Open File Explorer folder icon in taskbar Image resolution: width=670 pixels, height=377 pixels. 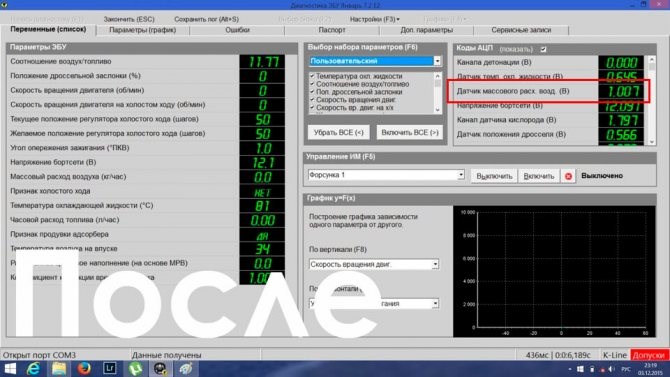coord(59,368)
